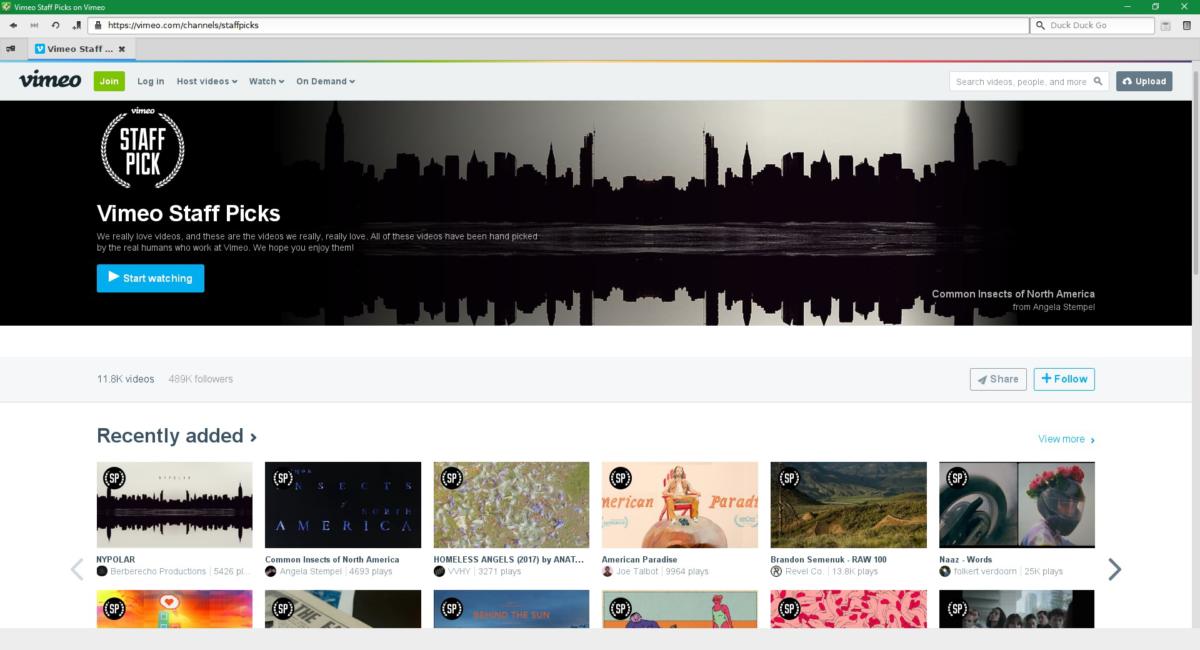Open the Recently added heading link
The height and width of the screenshot is (650, 1200).
pyautogui.click(x=177, y=436)
